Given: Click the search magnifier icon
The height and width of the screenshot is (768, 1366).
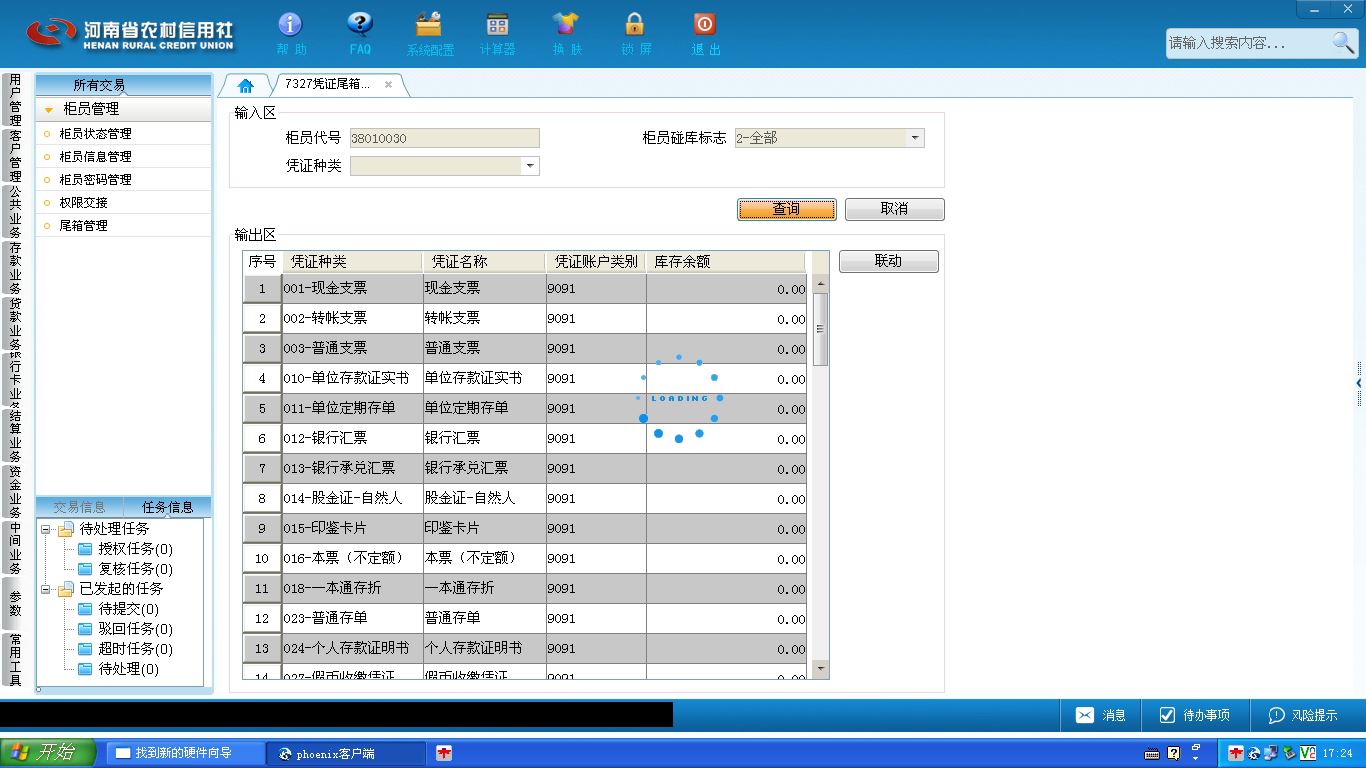Looking at the screenshot, I should pyautogui.click(x=1343, y=42).
